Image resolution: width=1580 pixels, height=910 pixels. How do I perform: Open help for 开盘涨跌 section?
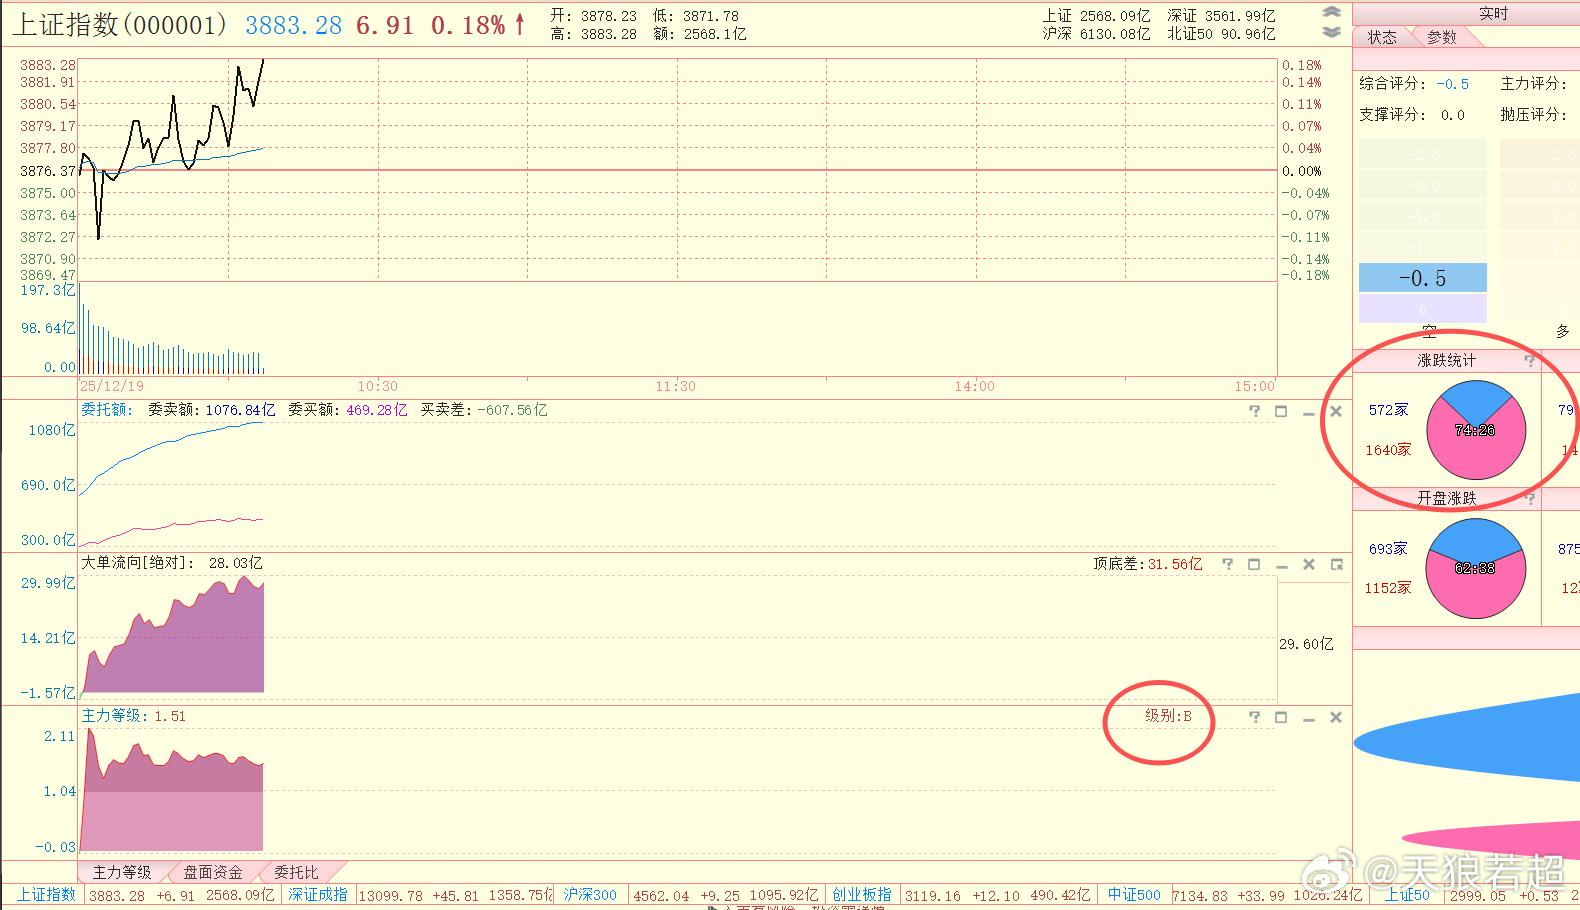(x=1529, y=498)
